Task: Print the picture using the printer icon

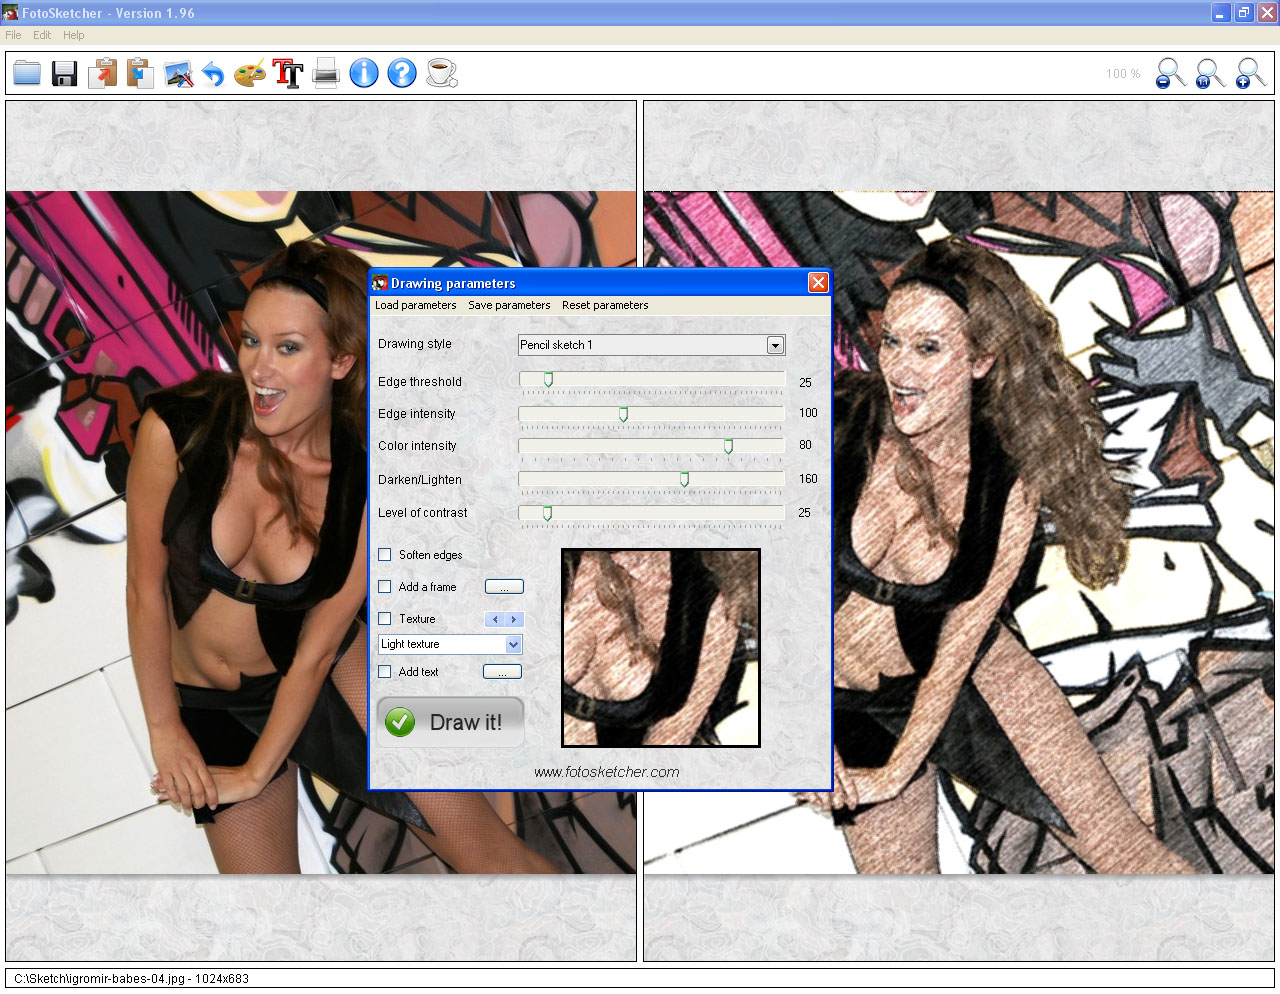Action: [326, 74]
